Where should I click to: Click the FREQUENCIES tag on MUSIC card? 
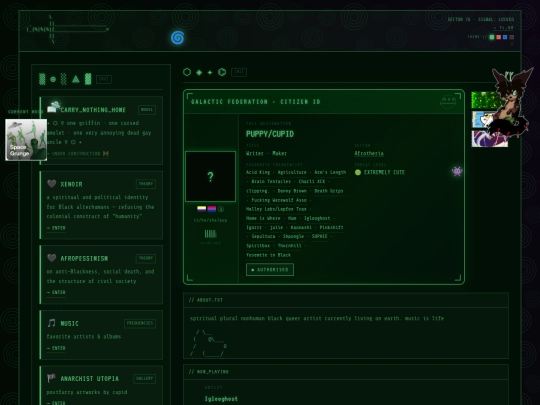click(x=140, y=323)
